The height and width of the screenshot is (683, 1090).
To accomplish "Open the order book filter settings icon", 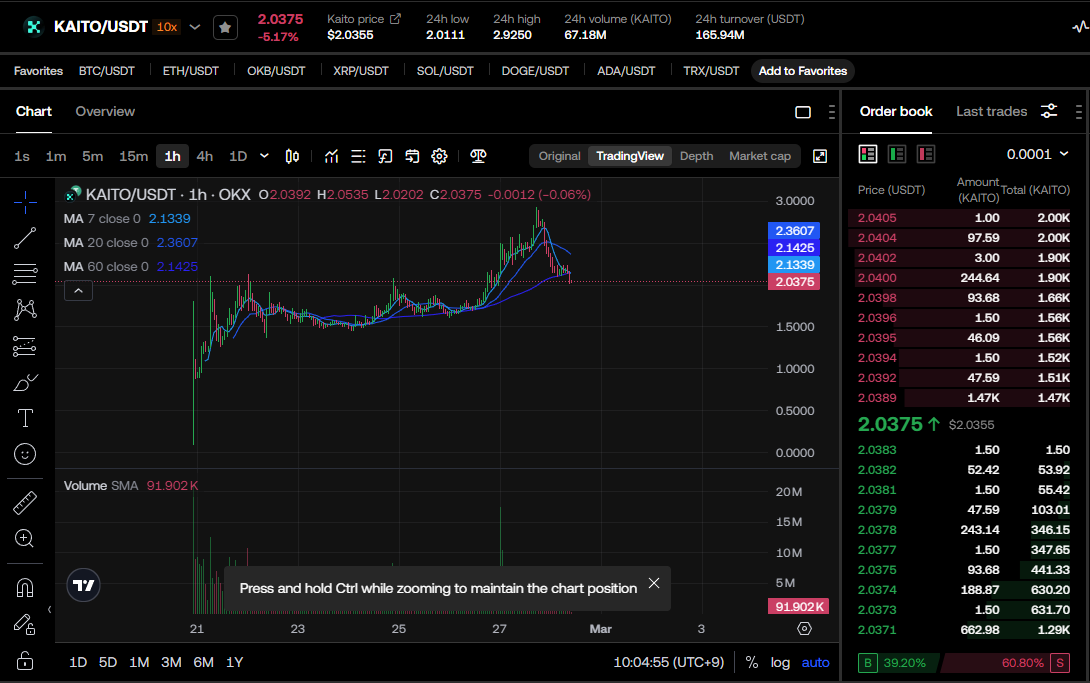I will coord(1049,111).
